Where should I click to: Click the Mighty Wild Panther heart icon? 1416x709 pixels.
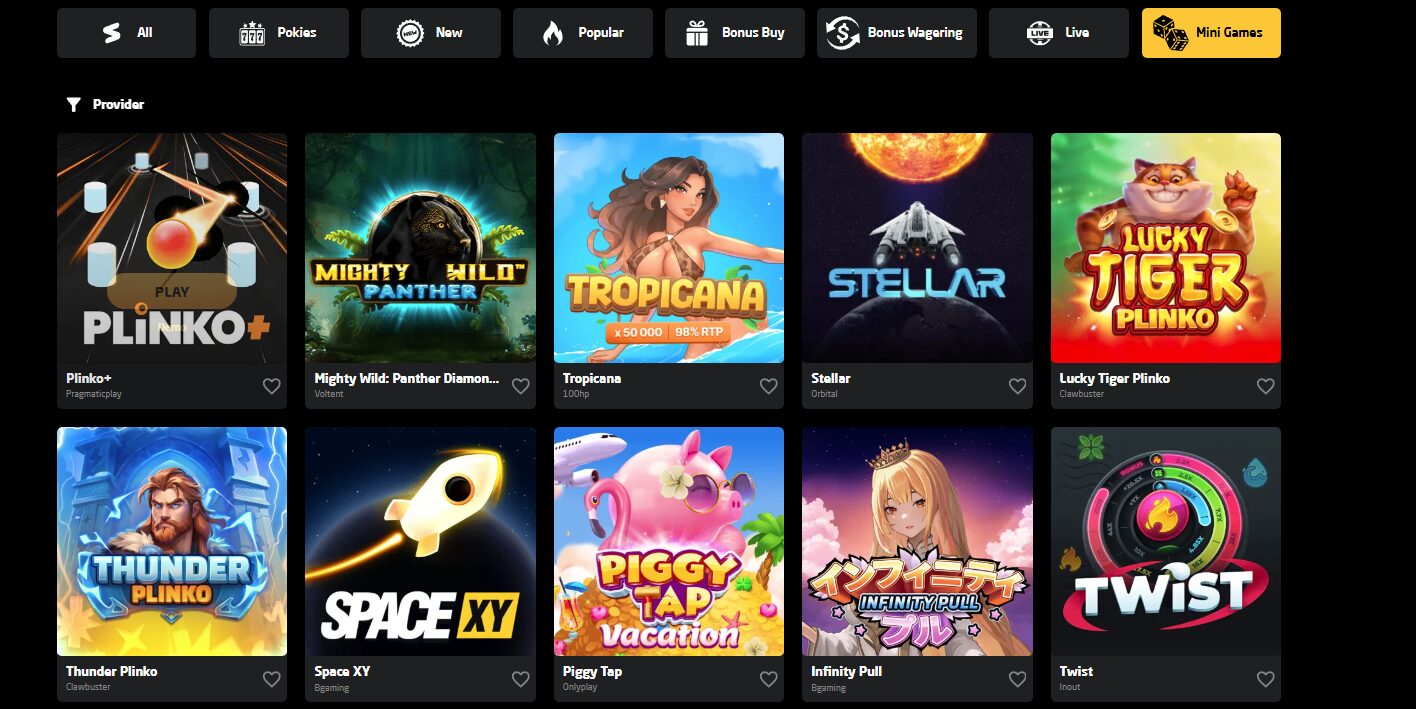click(x=520, y=386)
